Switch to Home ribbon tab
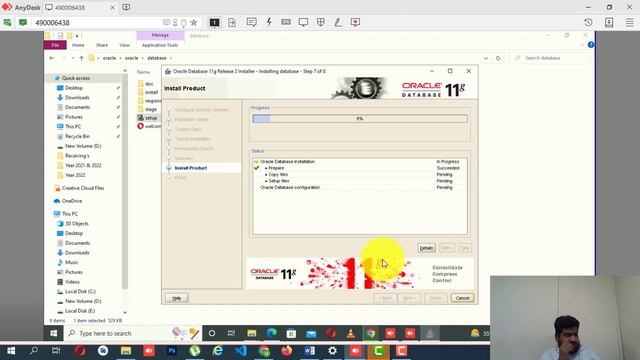Viewport: 640px width, 360px height. (78, 45)
